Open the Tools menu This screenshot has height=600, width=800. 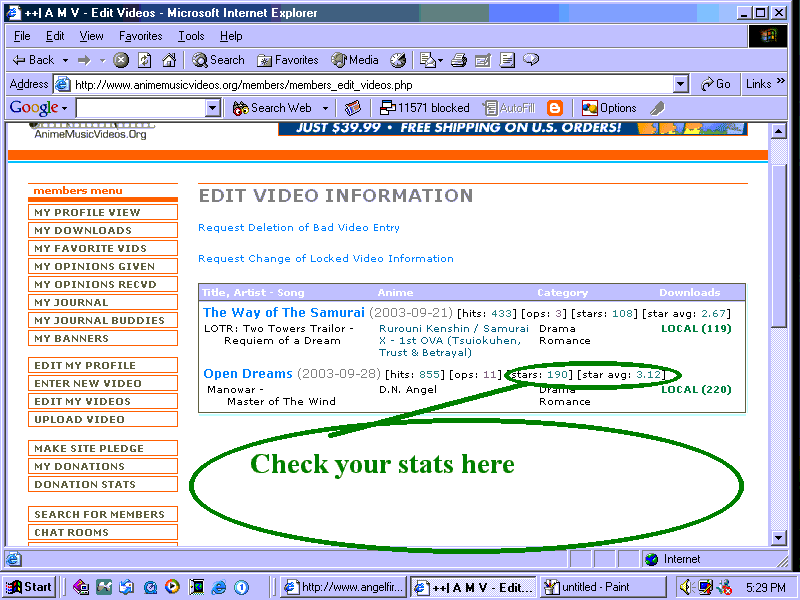(191, 36)
